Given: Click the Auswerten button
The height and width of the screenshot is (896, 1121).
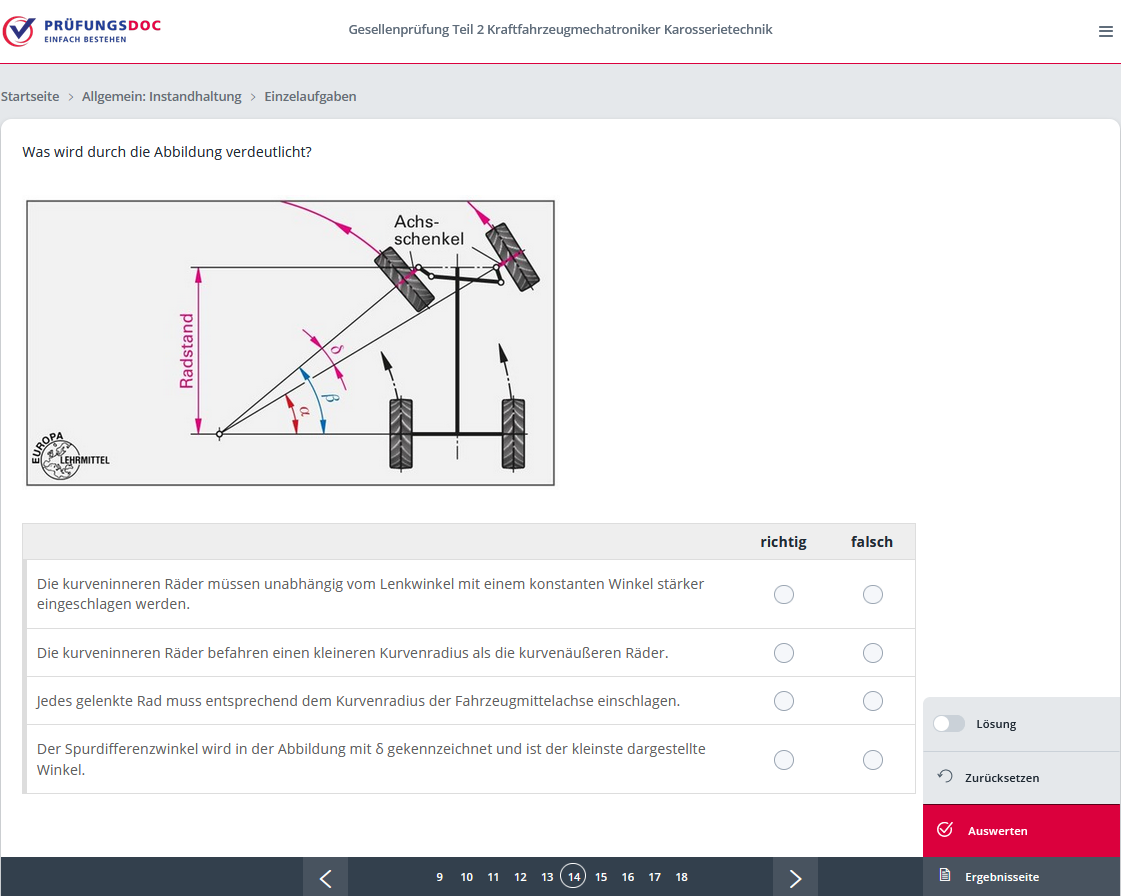Looking at the screenshot, I should pos(1020,830).
